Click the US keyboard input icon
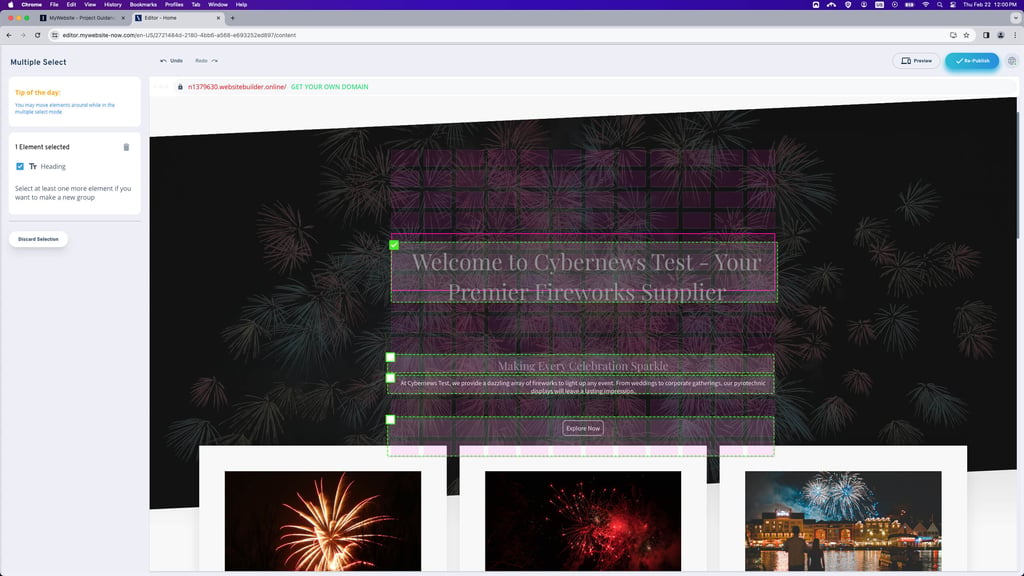Viewport: 1024px width, 576px height. pyautogui.click(x=879, y=5)
